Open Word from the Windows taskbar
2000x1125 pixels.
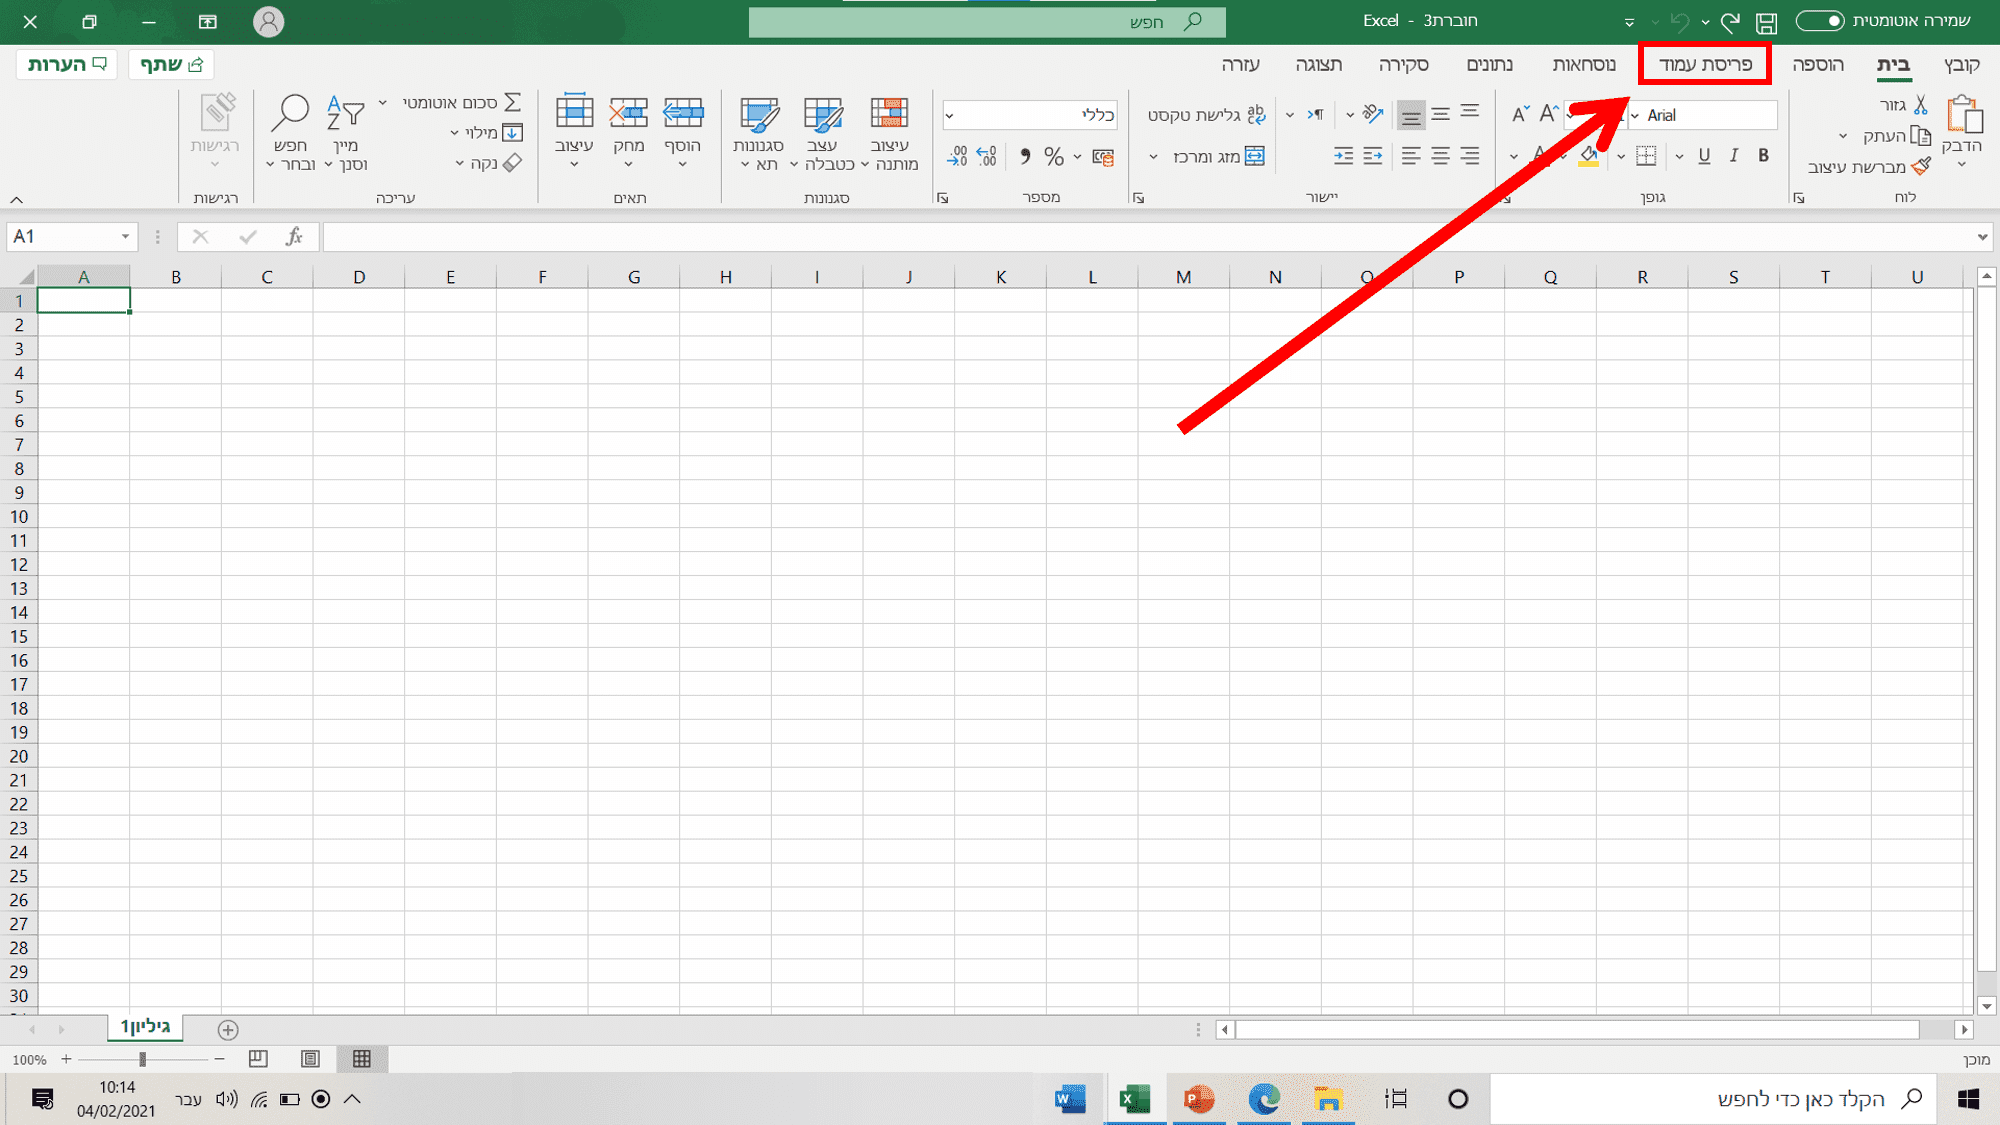(1070, 1099)
